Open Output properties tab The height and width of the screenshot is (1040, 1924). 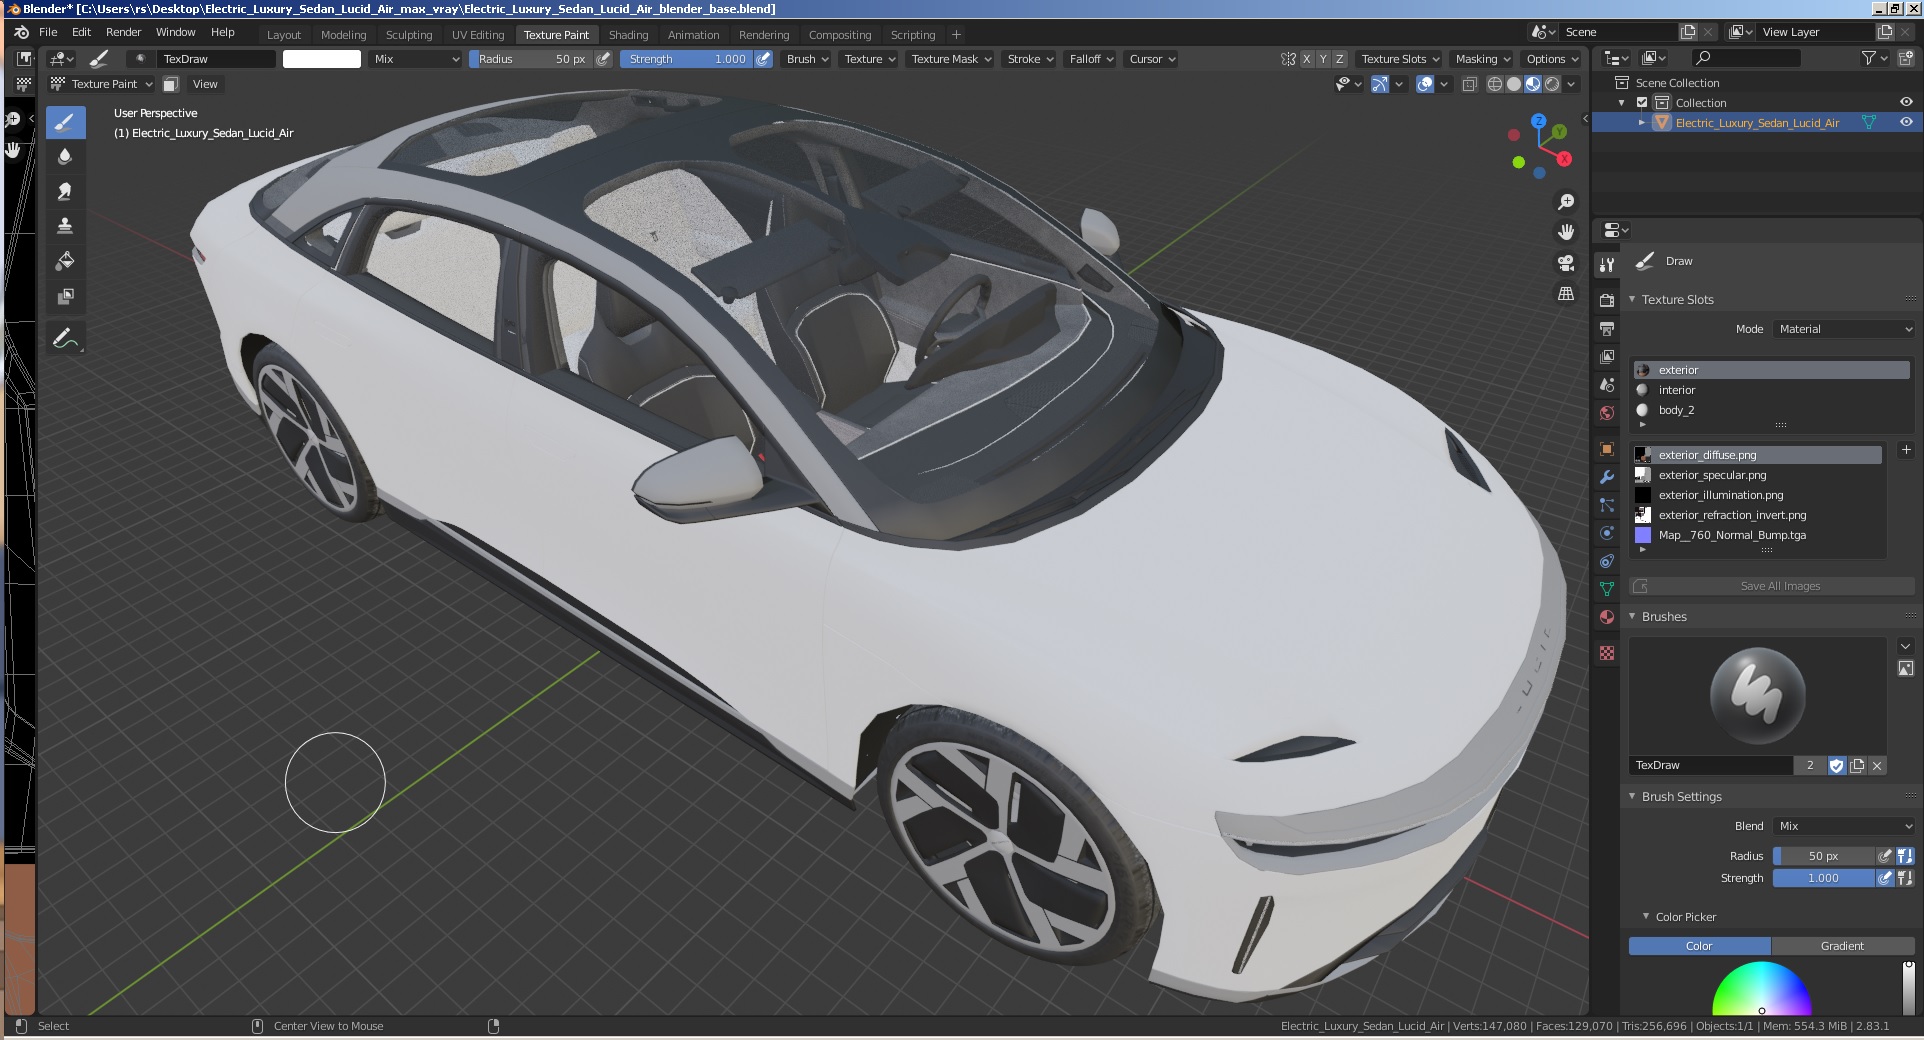click(x=1607, y=329)
